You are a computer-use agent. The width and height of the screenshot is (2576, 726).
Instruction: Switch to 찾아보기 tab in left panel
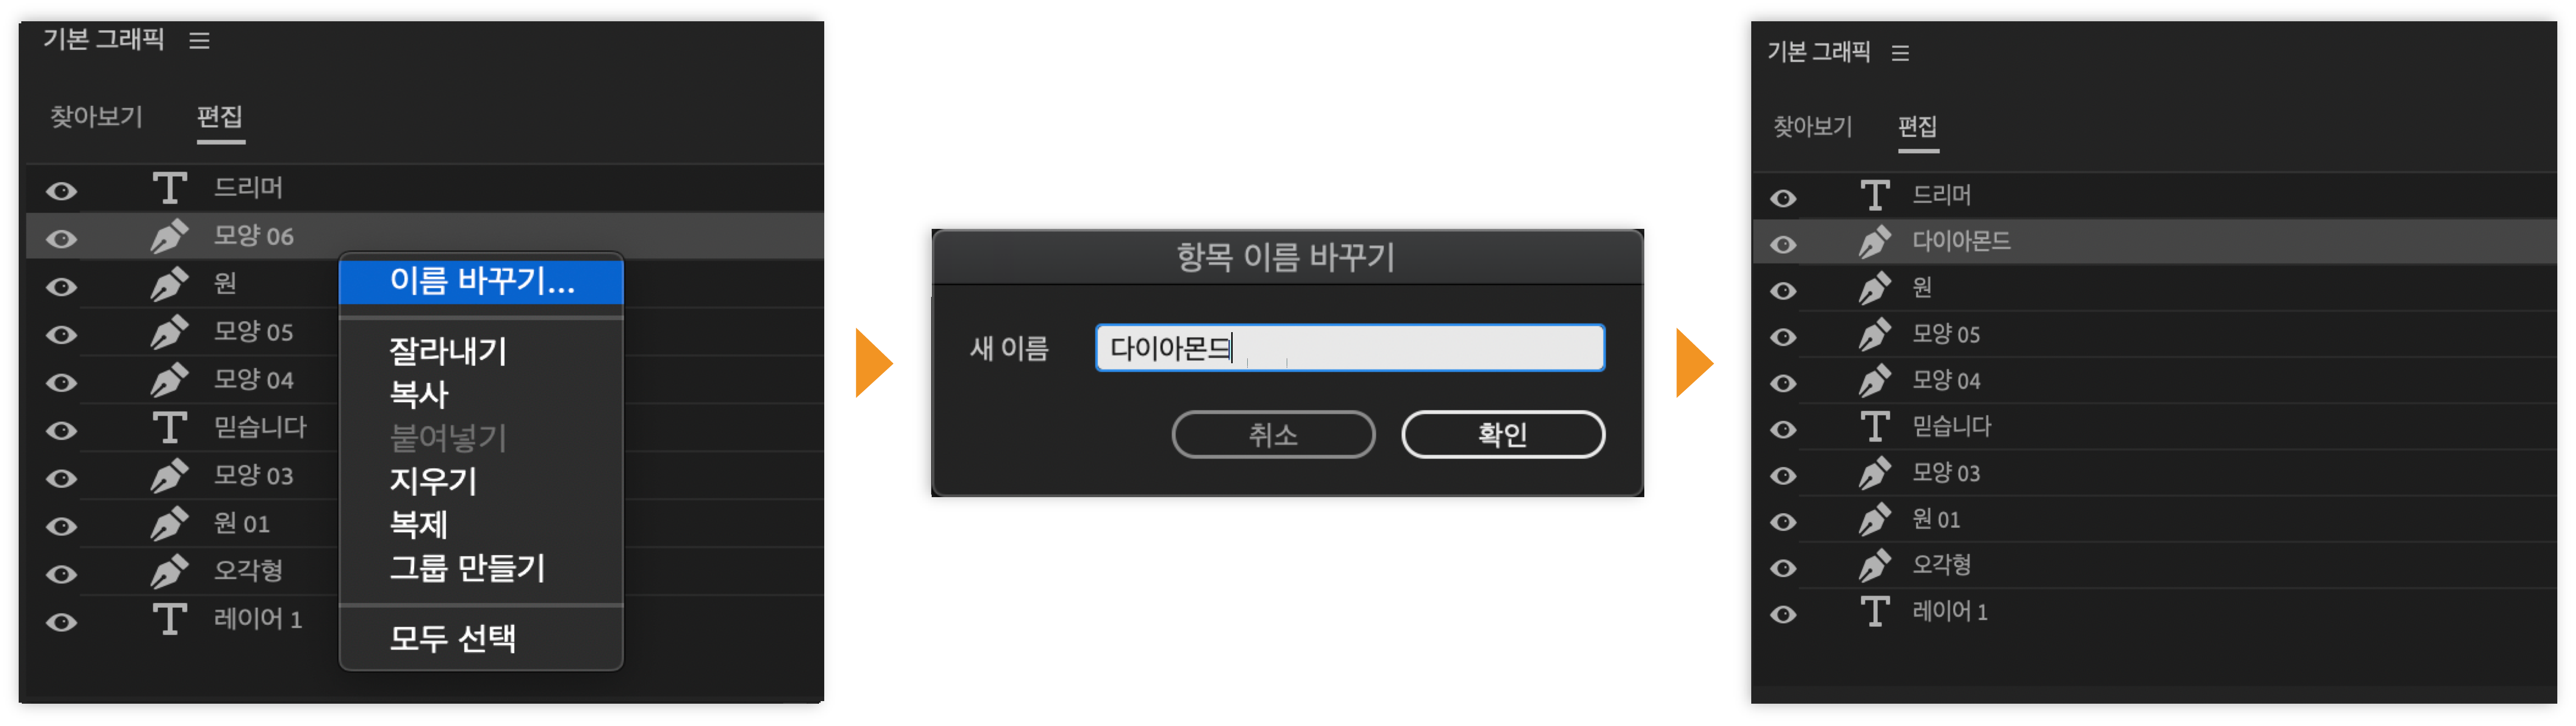point(97,117)
